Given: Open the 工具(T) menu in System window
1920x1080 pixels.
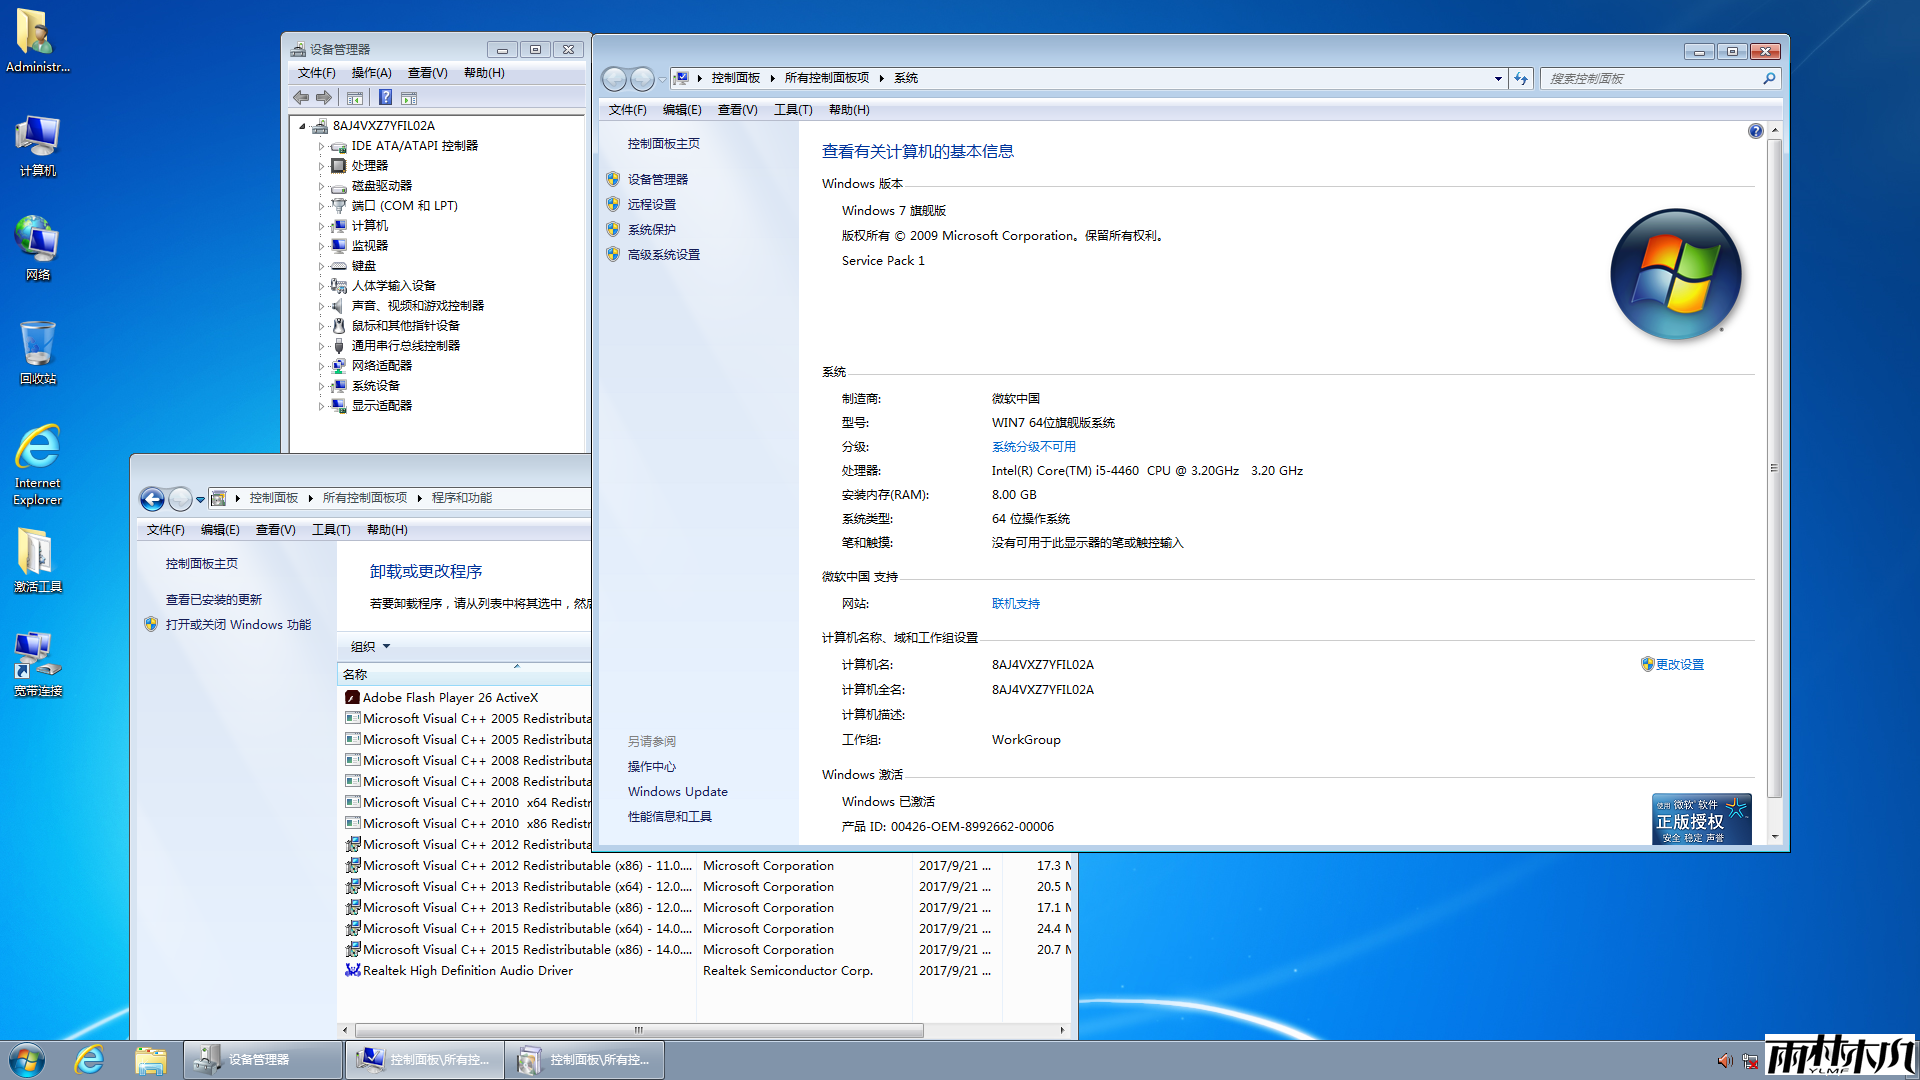Looking at the screenshot, I should (x=792, y=110).
